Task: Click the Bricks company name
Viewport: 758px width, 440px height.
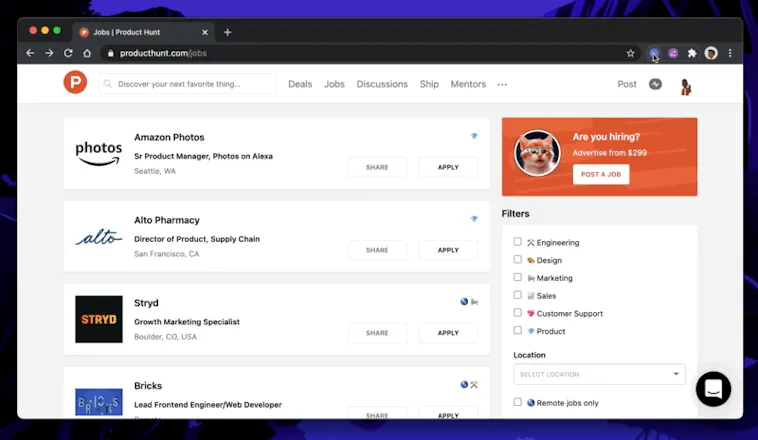Action: tap(148, 386)
